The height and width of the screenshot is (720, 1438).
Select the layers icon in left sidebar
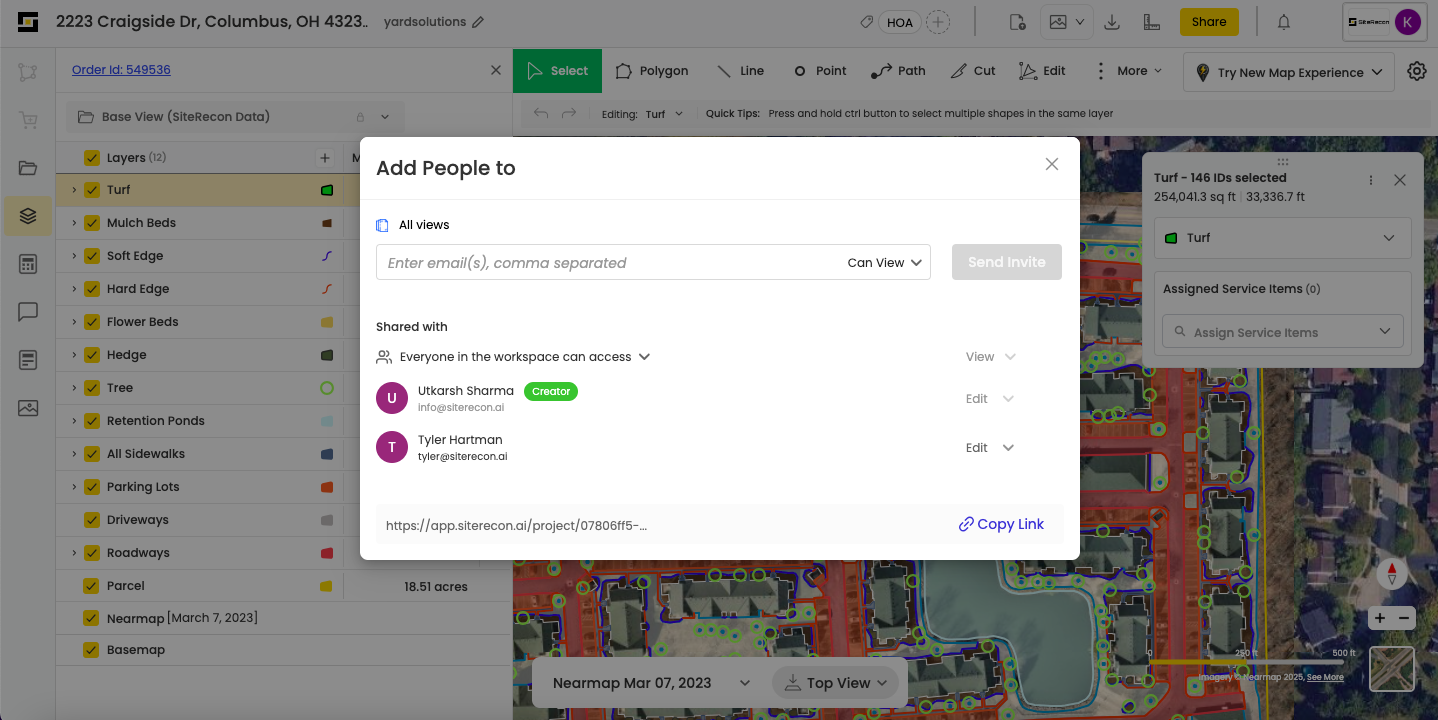pyautogui.click(x=28, y=216)
